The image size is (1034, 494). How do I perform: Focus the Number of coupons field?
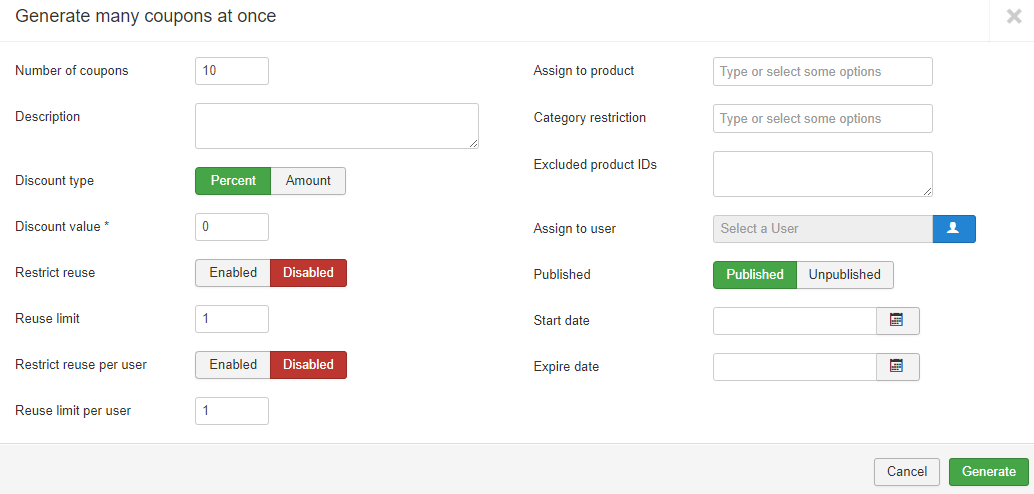click(232, 71)
